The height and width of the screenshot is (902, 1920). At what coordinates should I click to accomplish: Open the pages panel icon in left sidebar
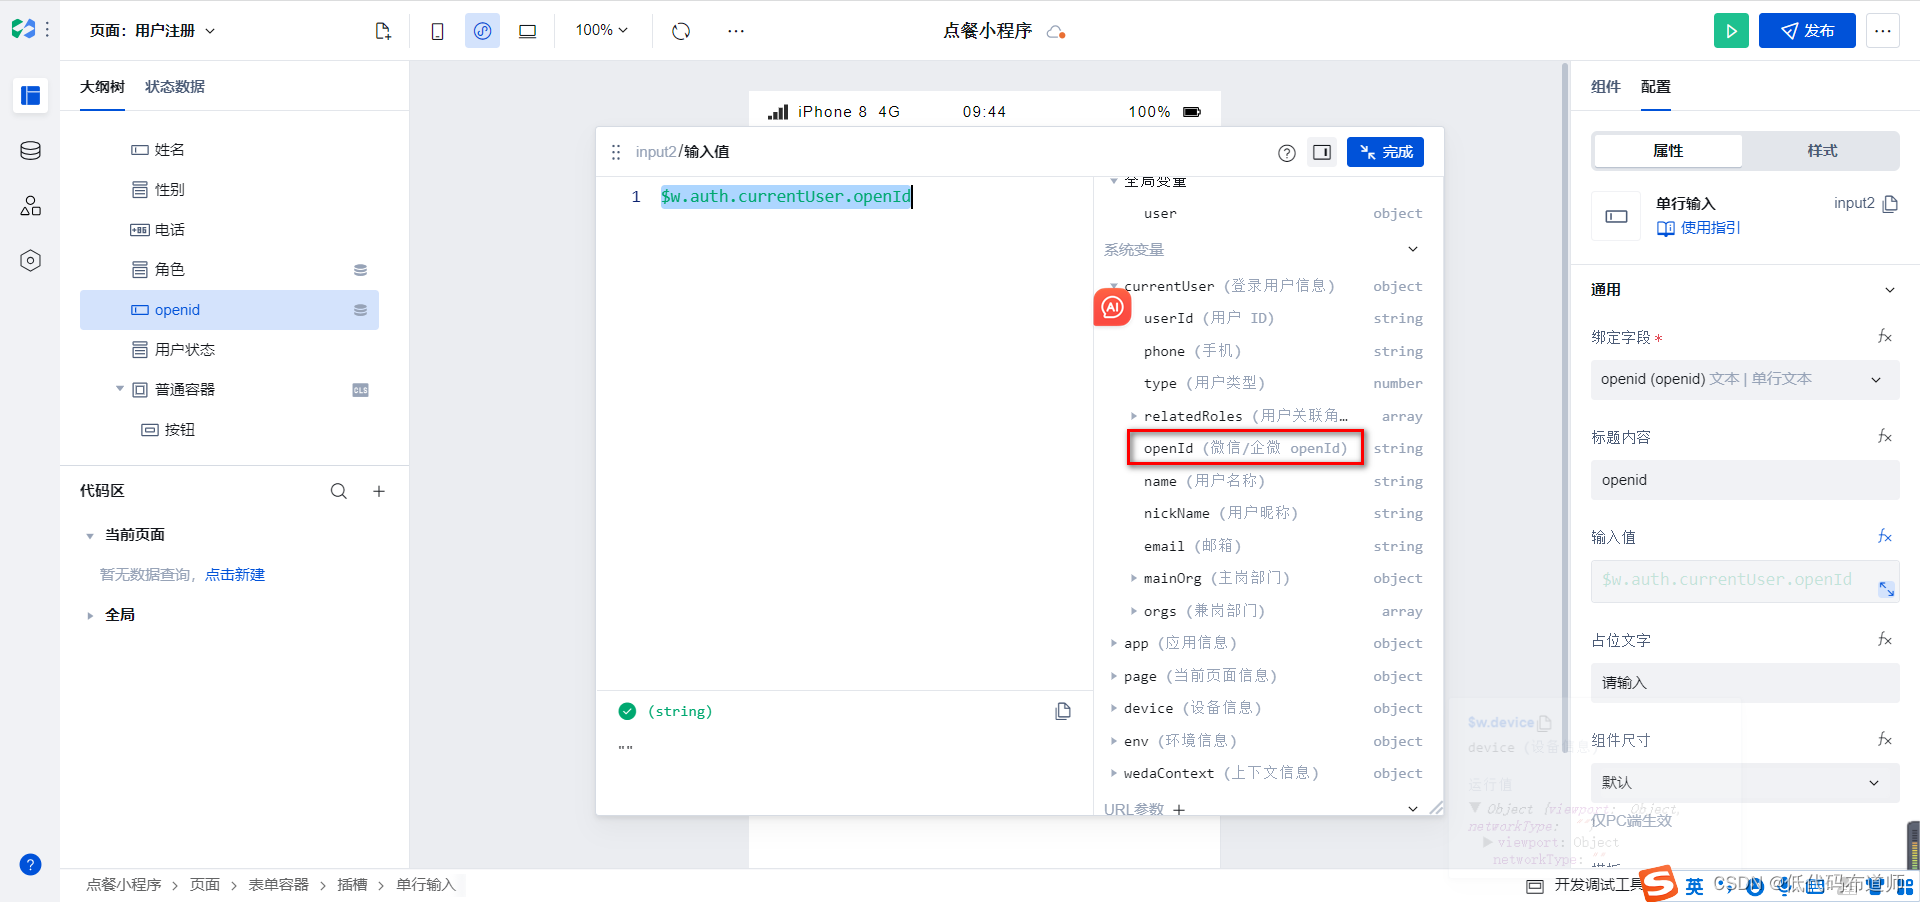[x=30, y=96]
